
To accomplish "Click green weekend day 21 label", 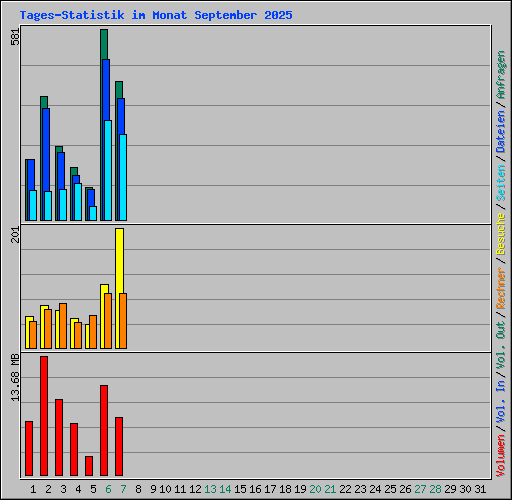I will pyautogui.click(x=330, y=489).
